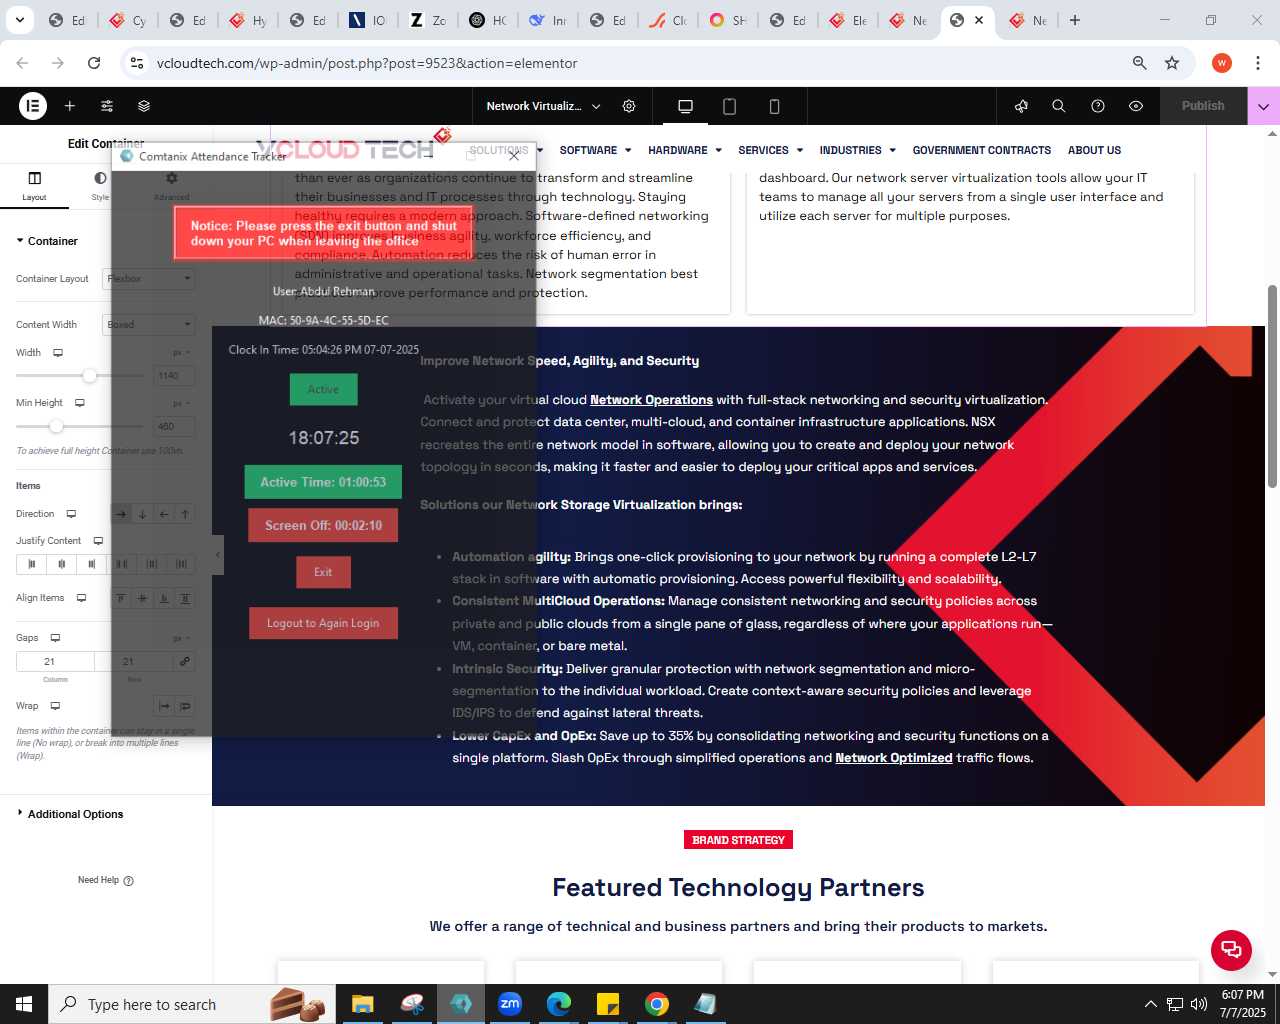This screenshot has width=1280, height=1024.
Task: Click the Add Element plus icon
Action: [70, 106]
